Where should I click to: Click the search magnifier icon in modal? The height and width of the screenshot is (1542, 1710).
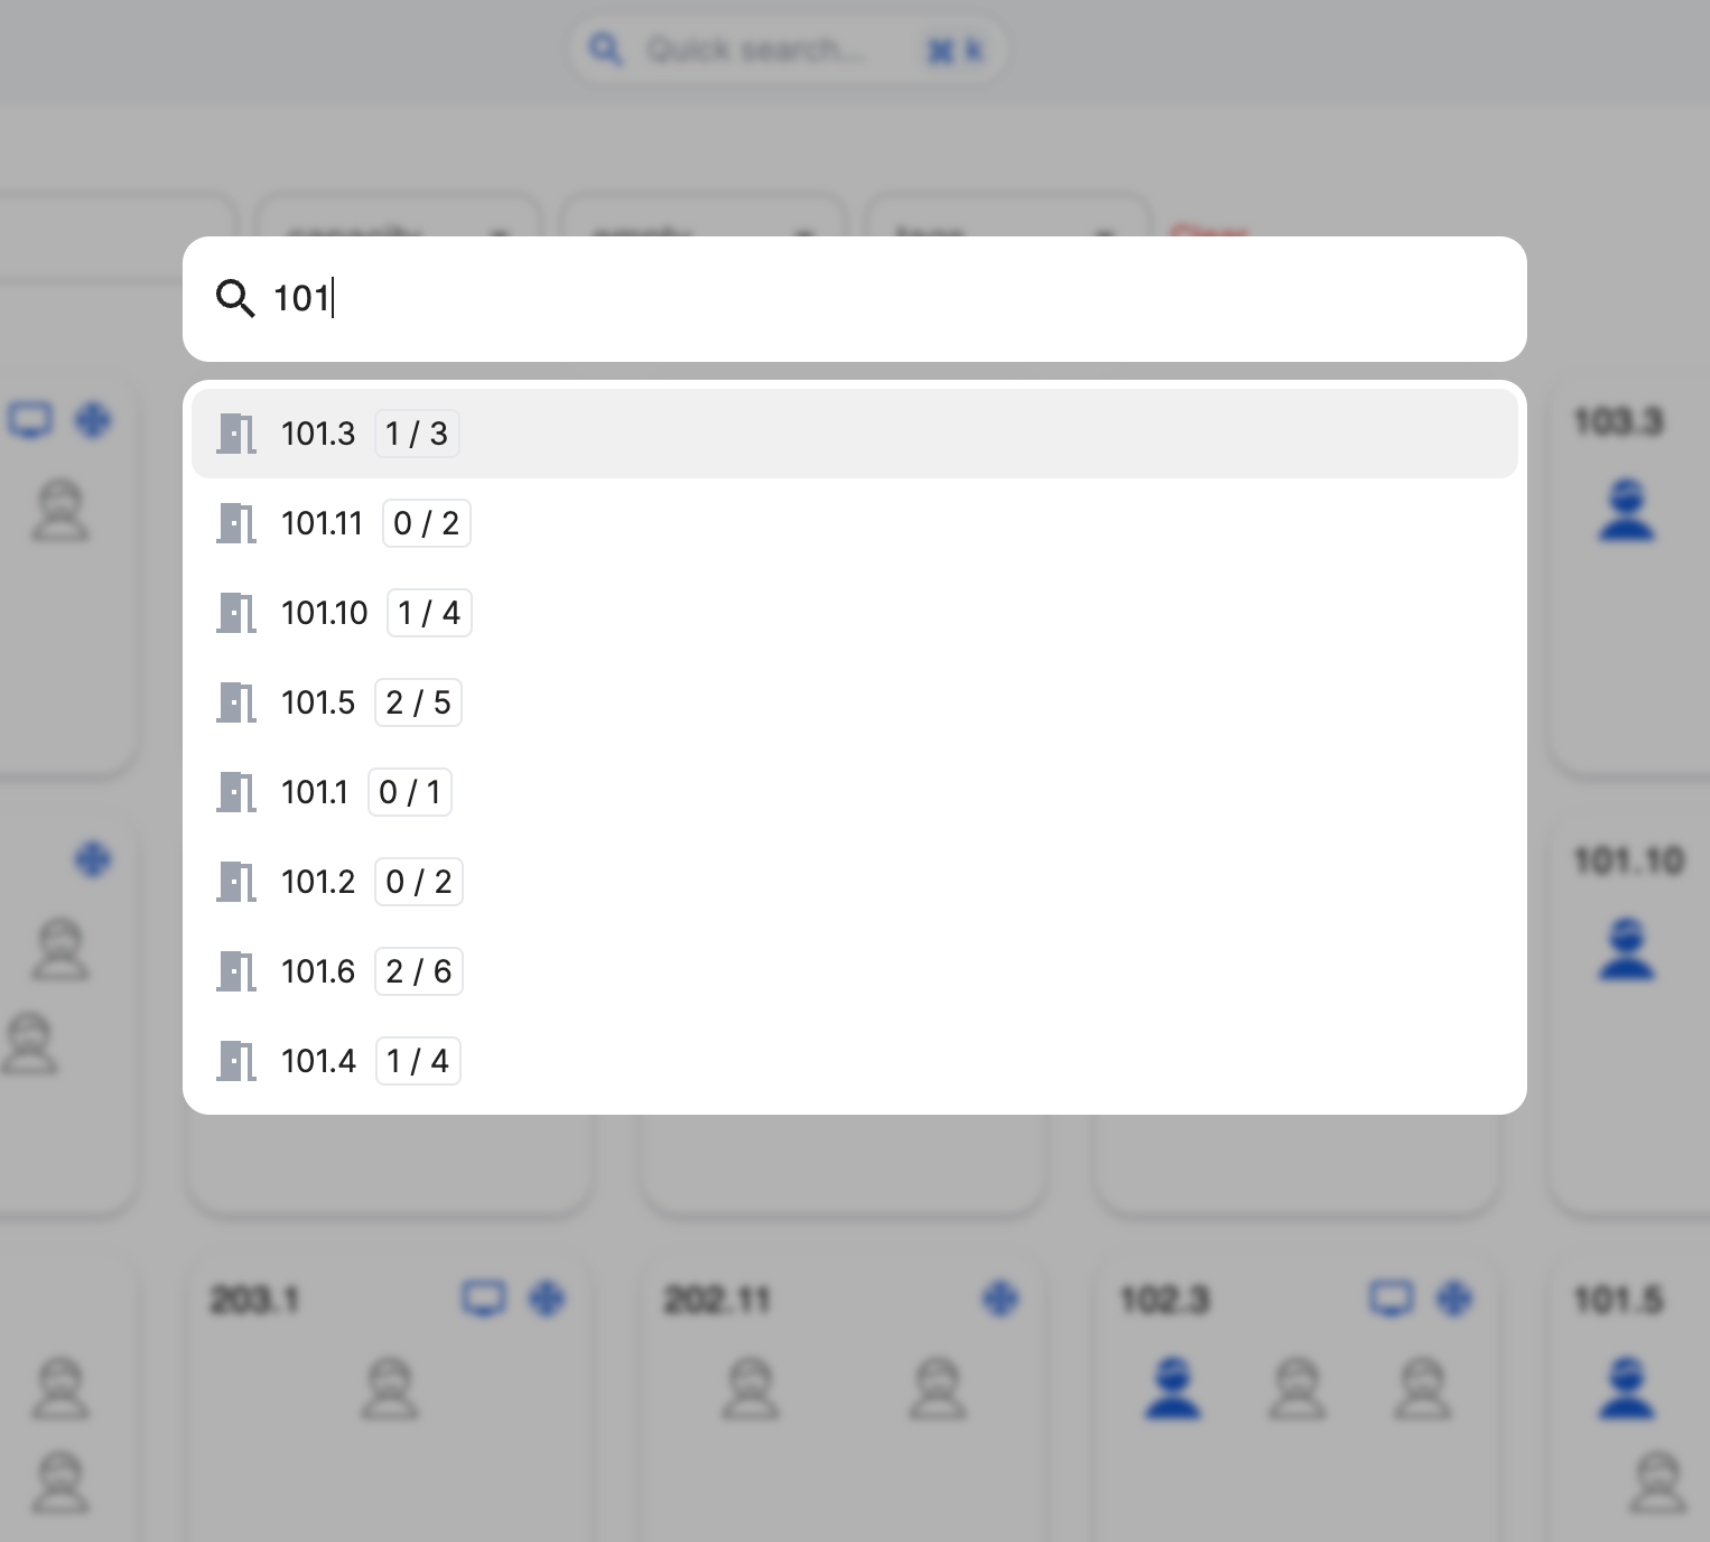(x=235, y=298)
